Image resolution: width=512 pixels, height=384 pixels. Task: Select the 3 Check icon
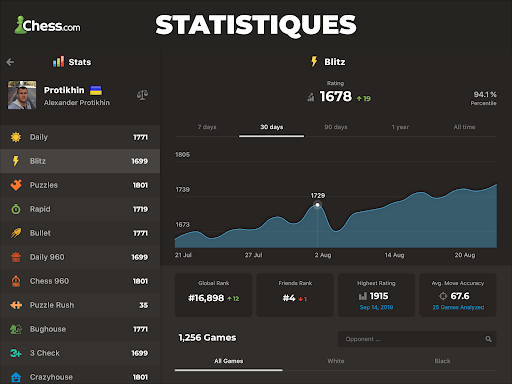click(x=16, y=353)
